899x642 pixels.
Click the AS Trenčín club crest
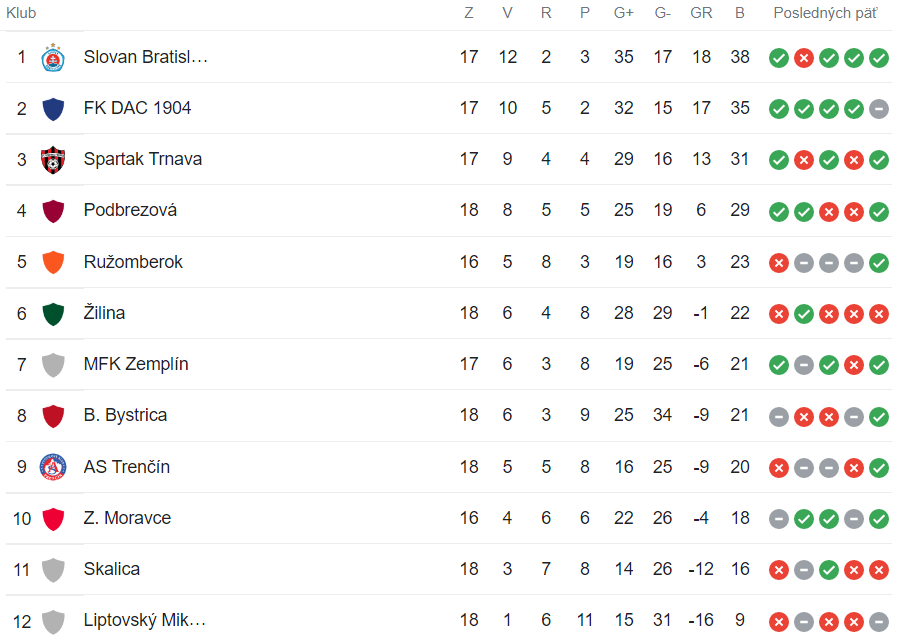tap(53, 467)
